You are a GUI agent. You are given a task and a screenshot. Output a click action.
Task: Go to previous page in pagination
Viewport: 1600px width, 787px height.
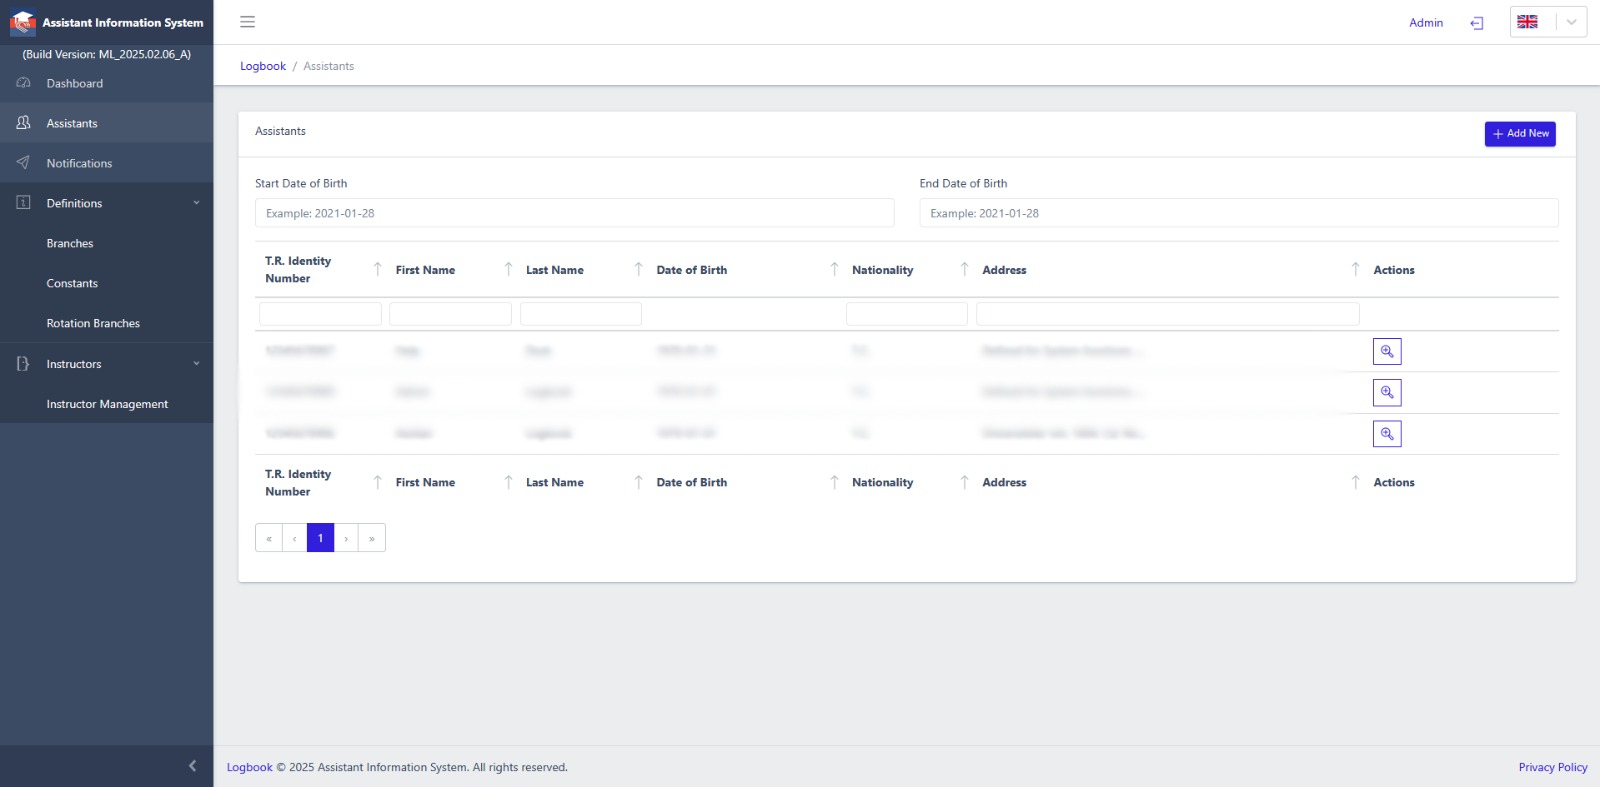(295, 538)
